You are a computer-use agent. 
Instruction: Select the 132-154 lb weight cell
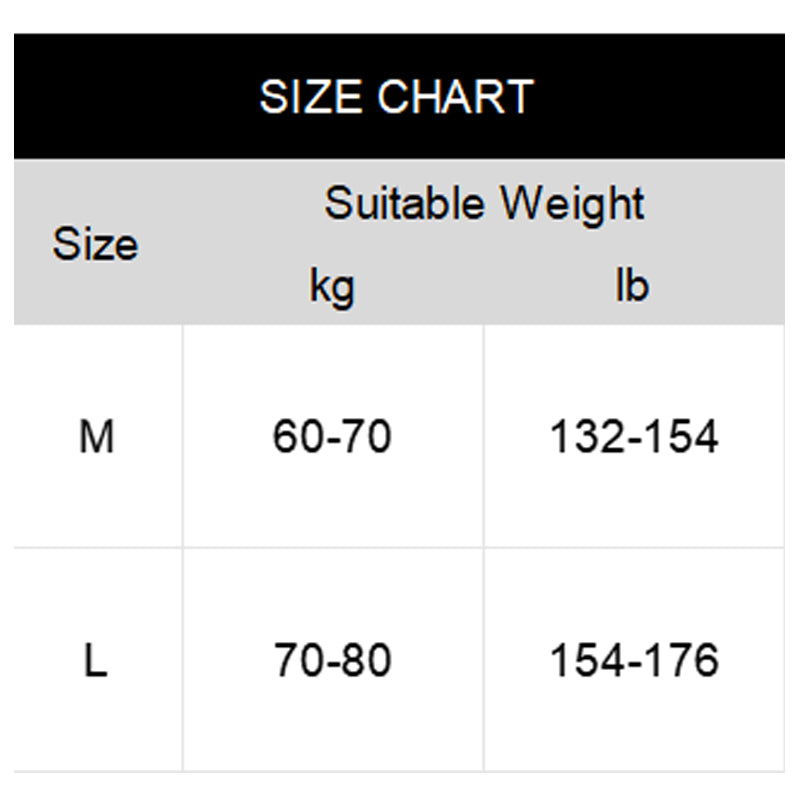click(x=634, y=437)
